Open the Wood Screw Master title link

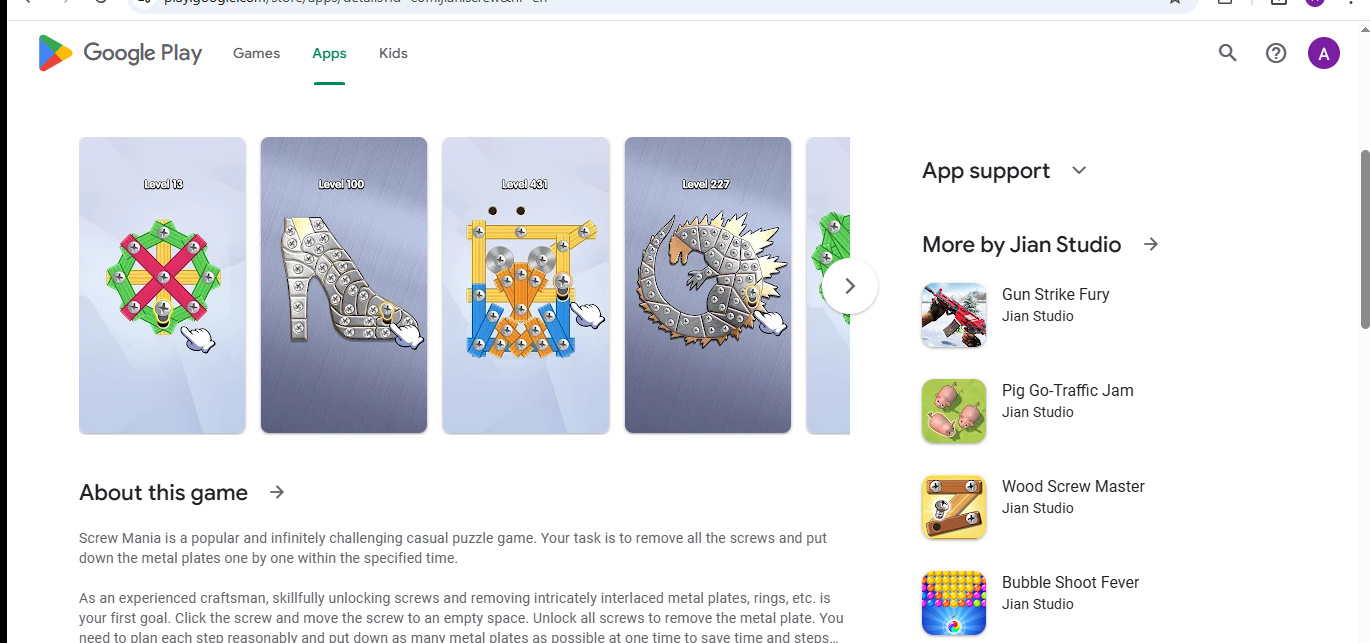pos(1073,486)
